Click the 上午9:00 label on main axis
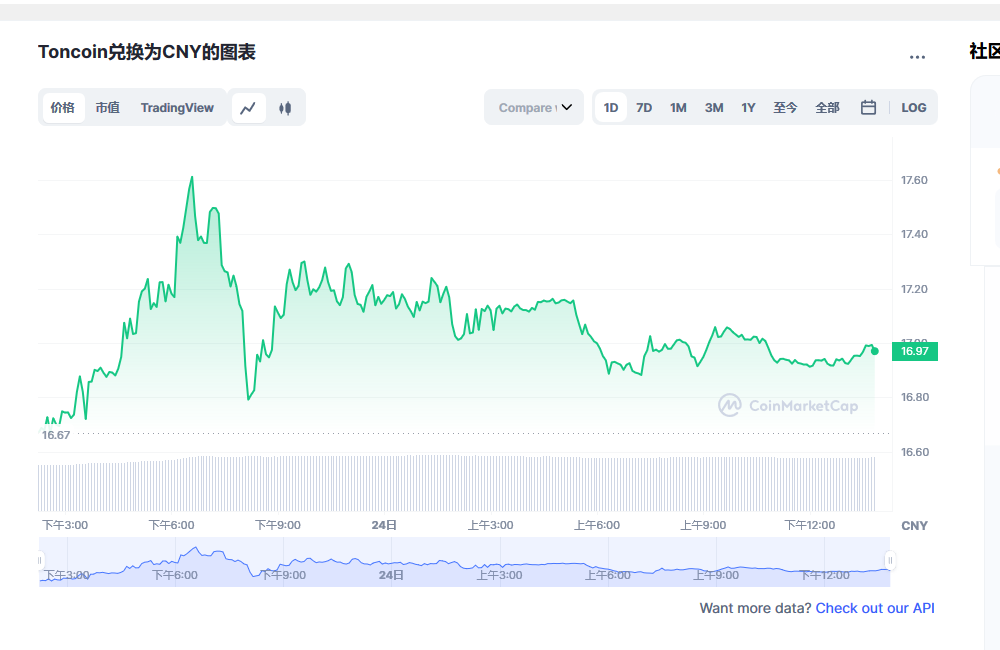 click(703, 525)
